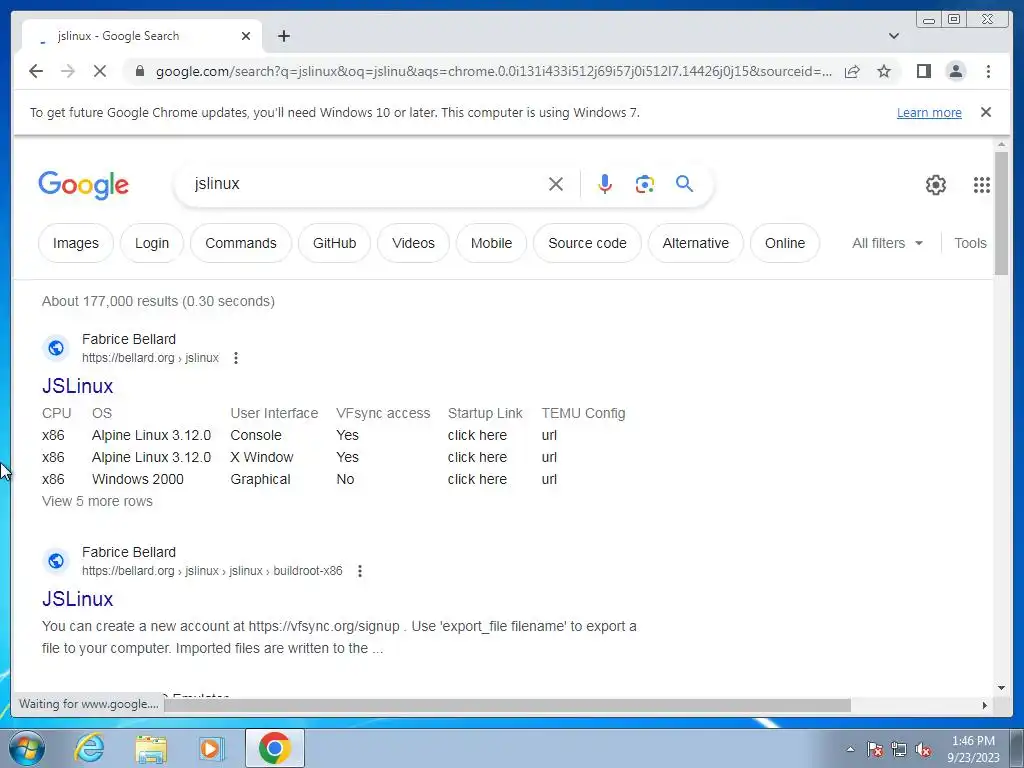Screen dimensions: 1024x768
Task: Submit search with magnifier icon
Action: coord(684,184)
